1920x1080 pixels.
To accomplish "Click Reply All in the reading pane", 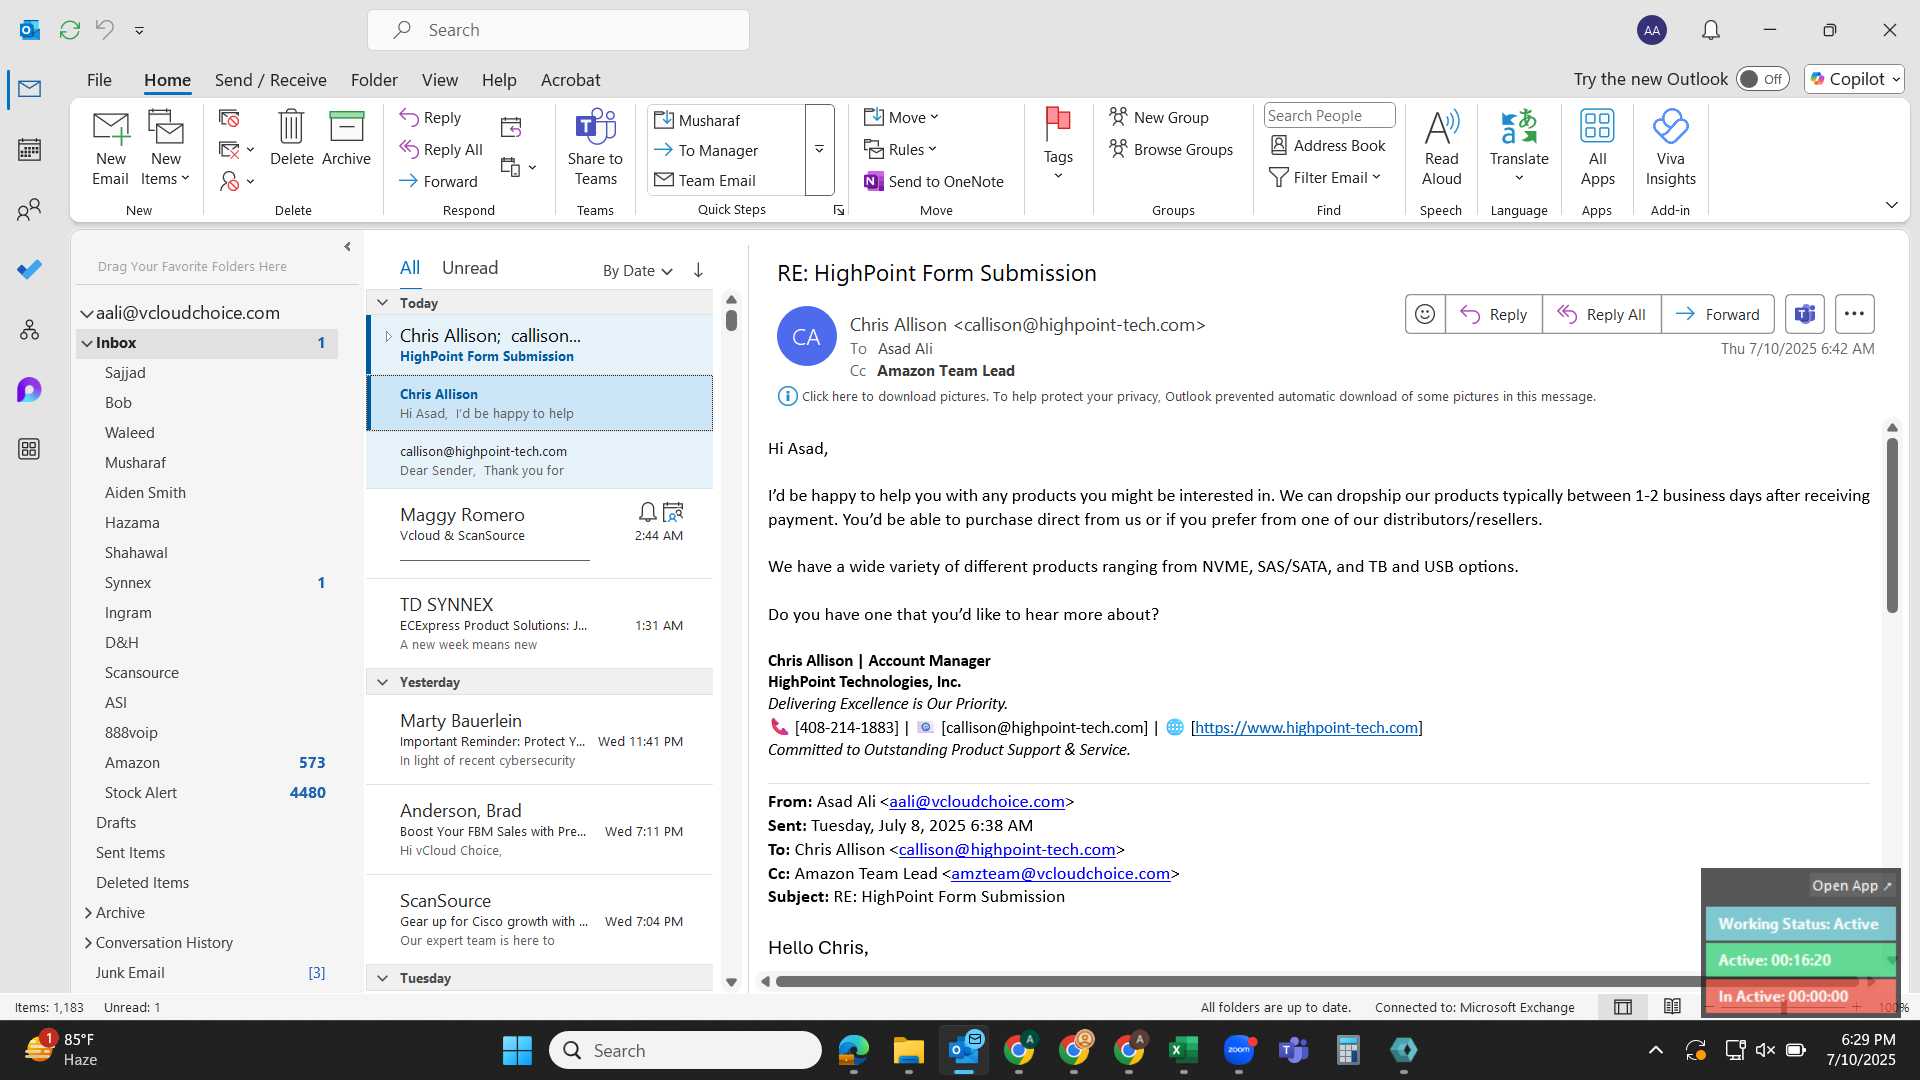I will coord(1601,314).
